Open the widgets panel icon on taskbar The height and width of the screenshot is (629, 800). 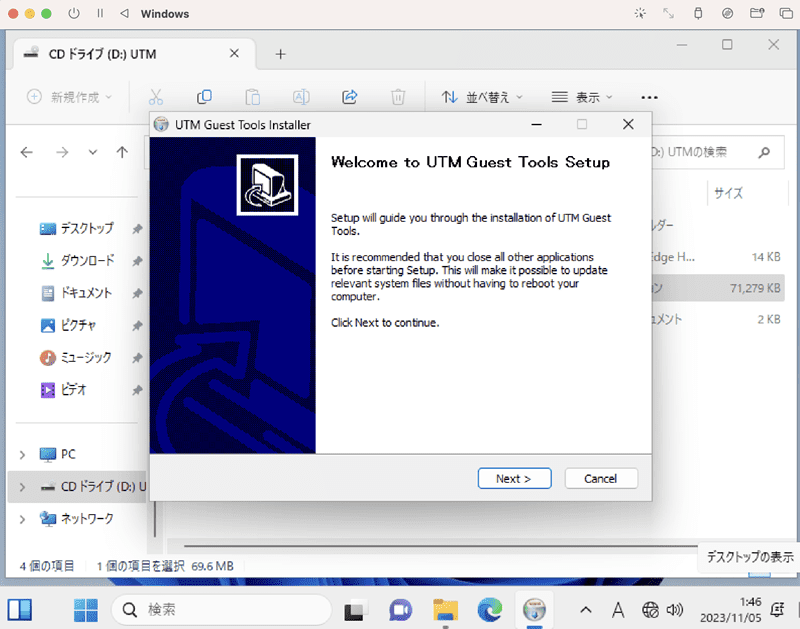click(x=20, y=610)
